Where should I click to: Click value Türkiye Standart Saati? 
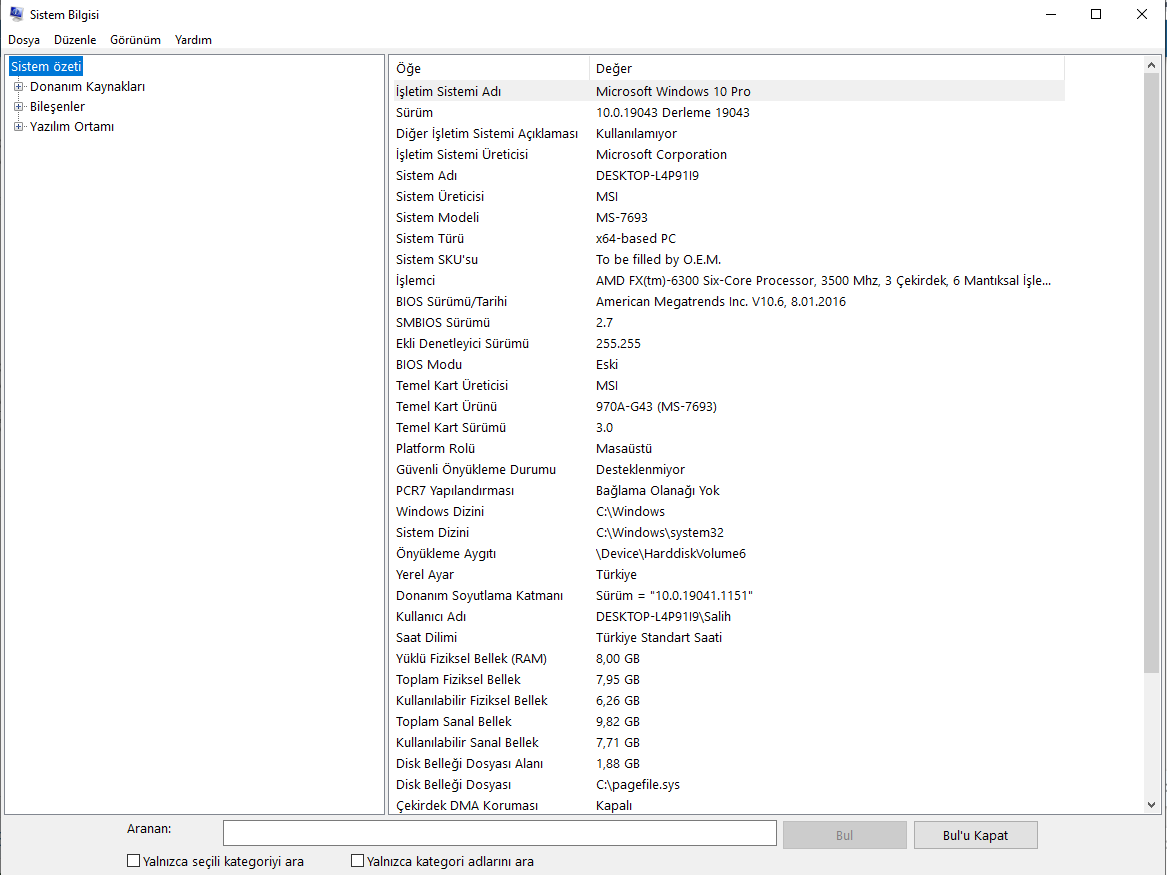coord(659,638)
